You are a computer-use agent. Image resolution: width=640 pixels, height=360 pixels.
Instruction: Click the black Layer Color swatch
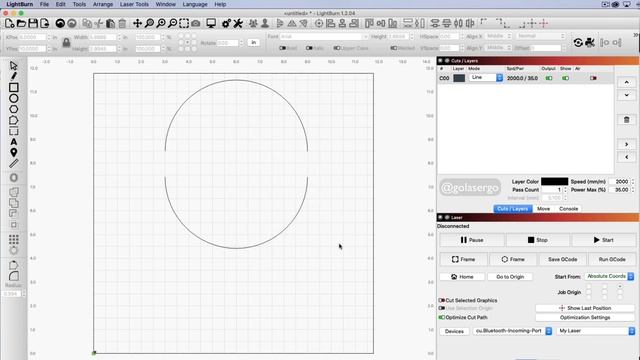(x=554, y=181)
